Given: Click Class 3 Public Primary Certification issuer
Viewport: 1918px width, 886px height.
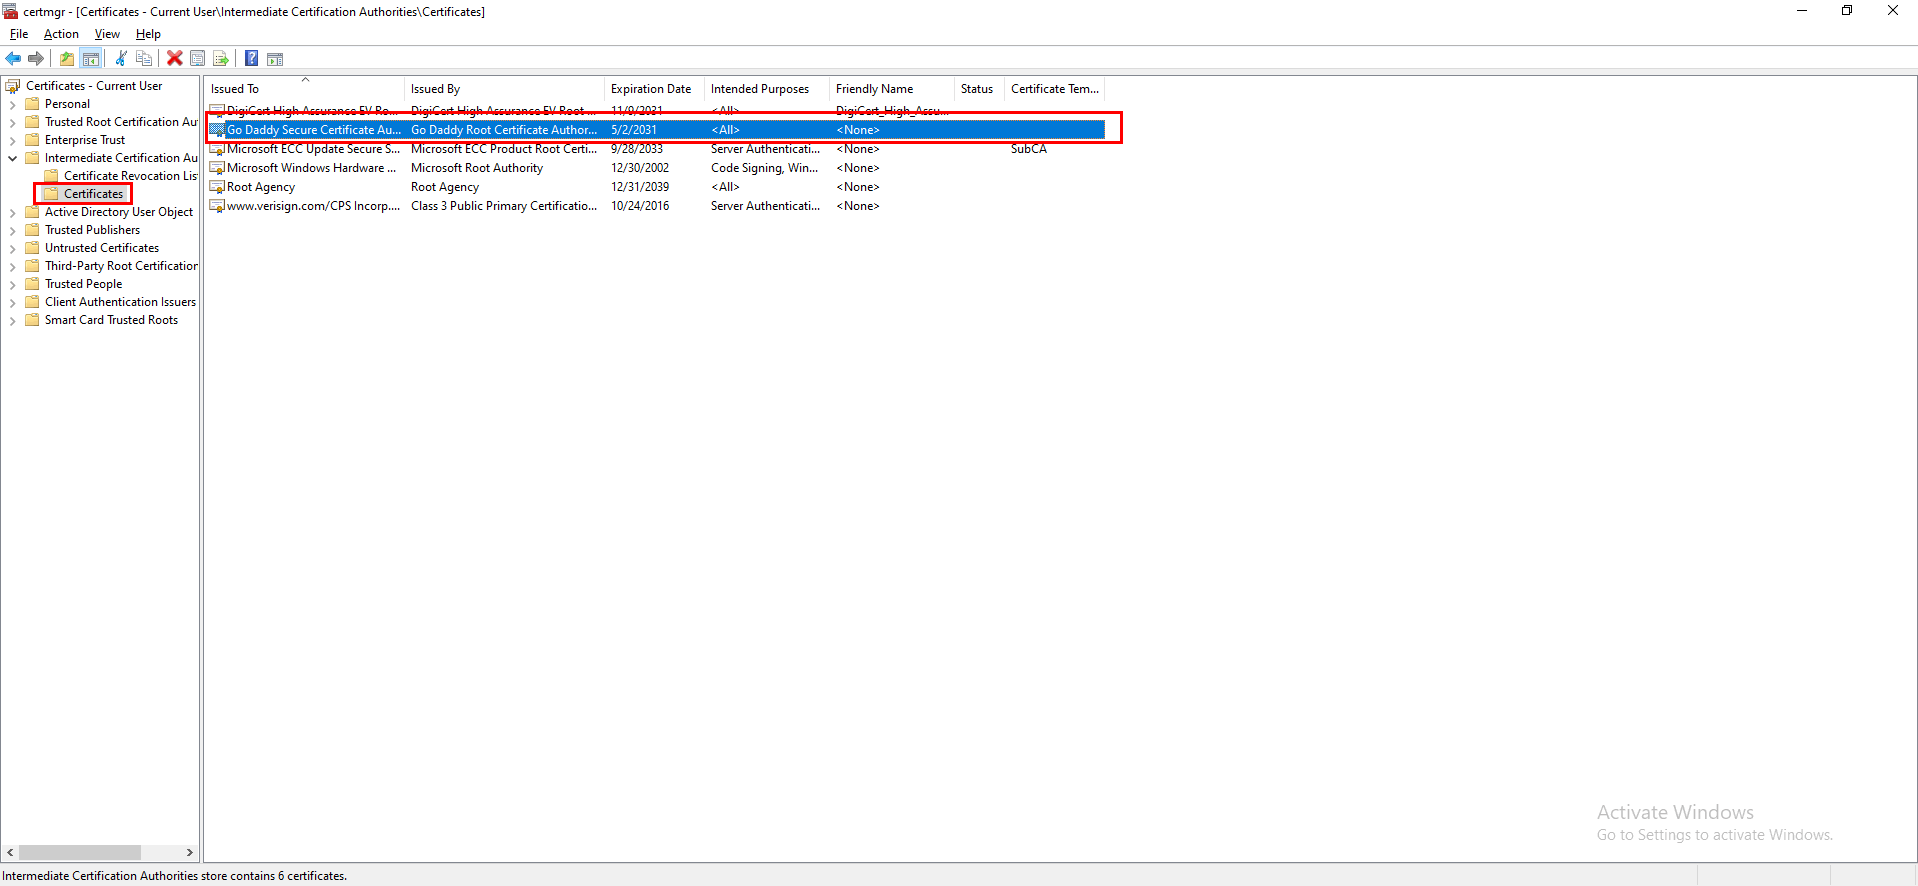Looking at the screenshot, I should (504, 206).
